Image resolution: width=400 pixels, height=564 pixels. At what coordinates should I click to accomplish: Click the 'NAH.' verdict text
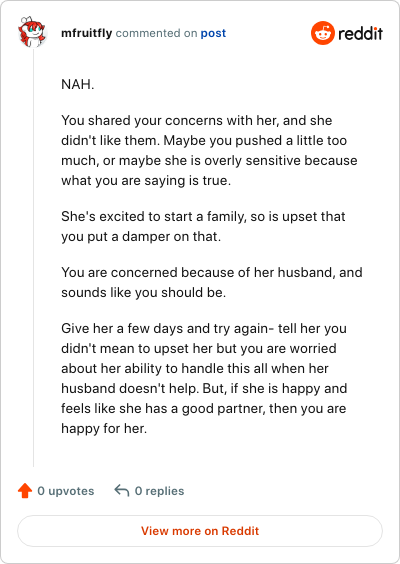78,85
